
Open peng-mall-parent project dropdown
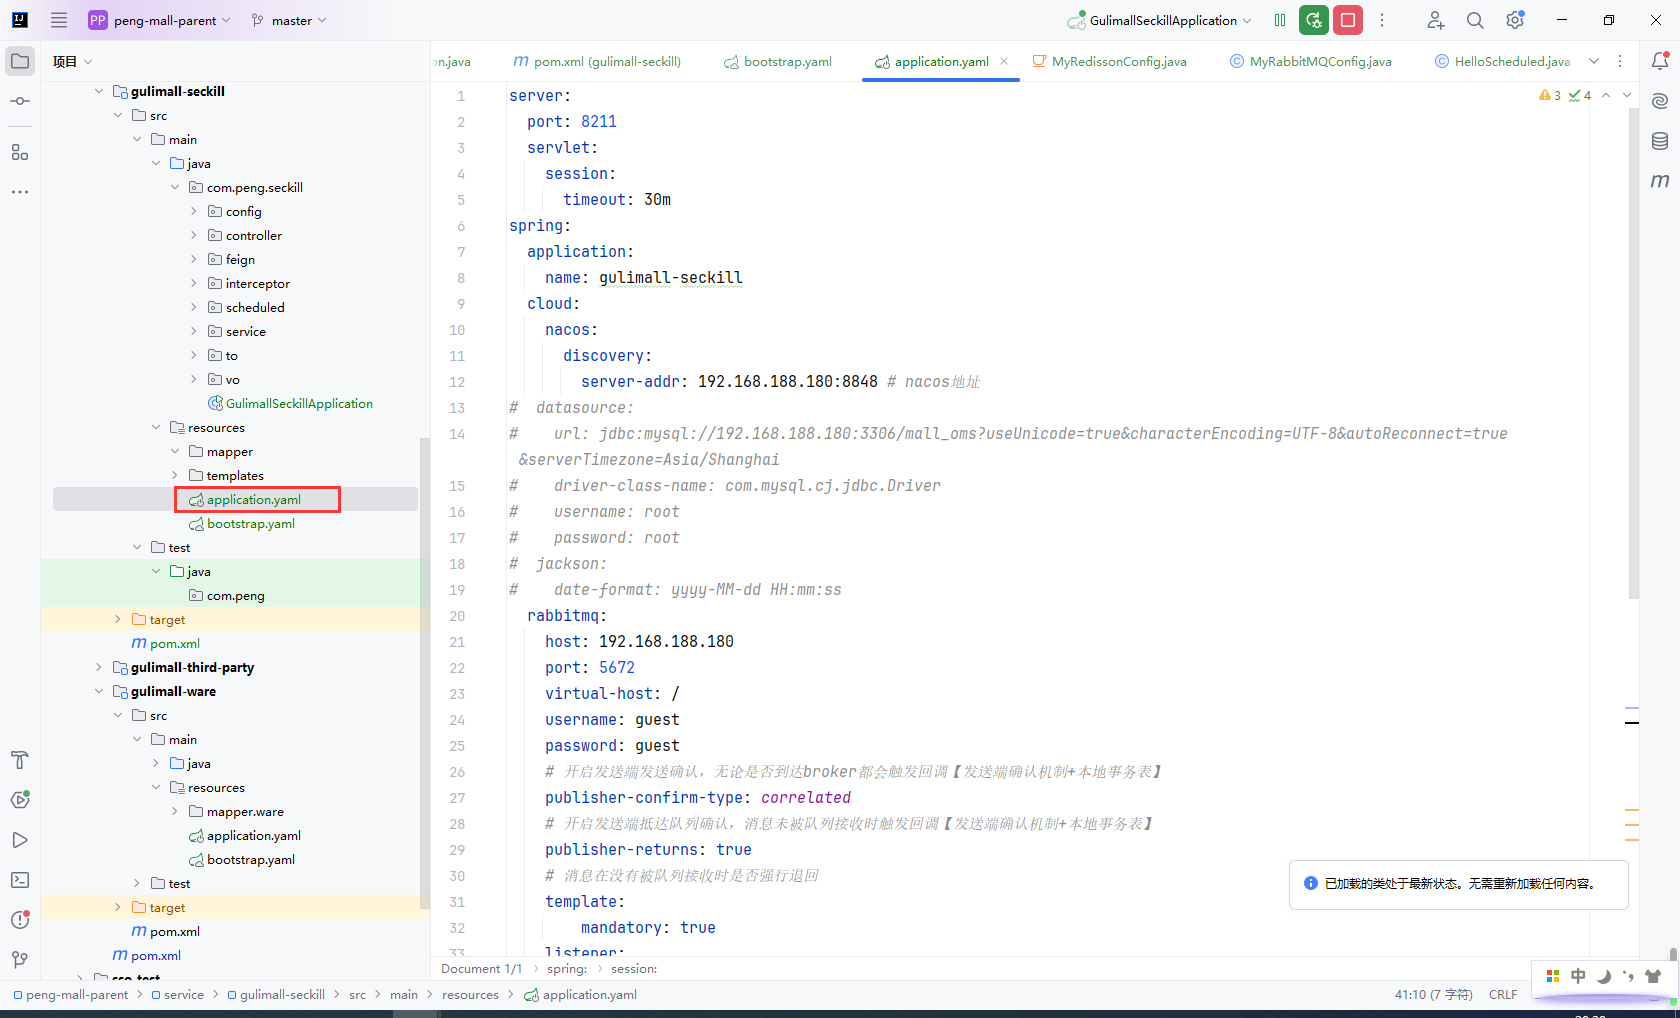(160, 20)
